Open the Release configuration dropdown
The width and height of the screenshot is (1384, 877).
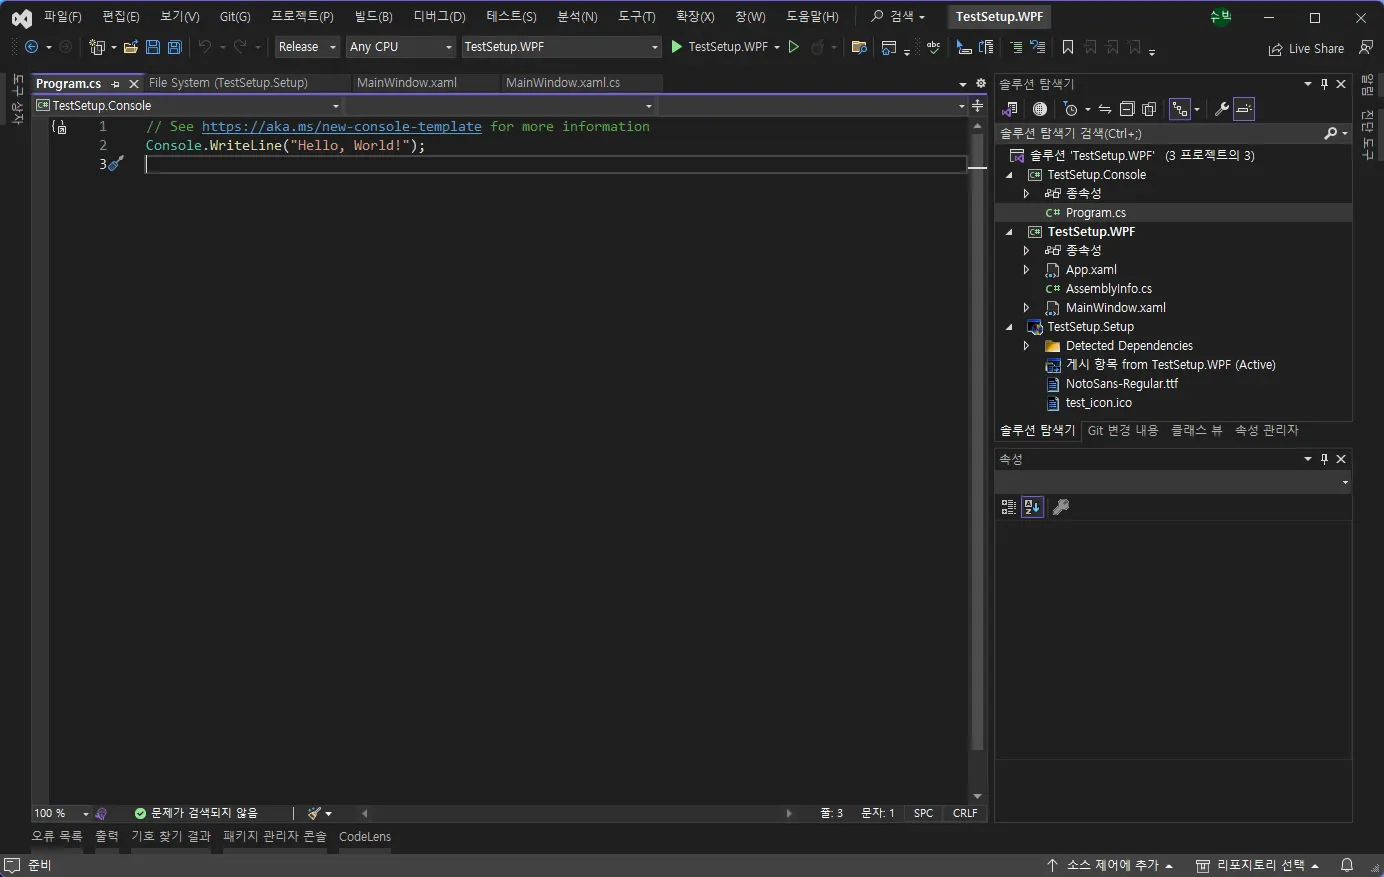pyautogui.click(x=307, y=47)
